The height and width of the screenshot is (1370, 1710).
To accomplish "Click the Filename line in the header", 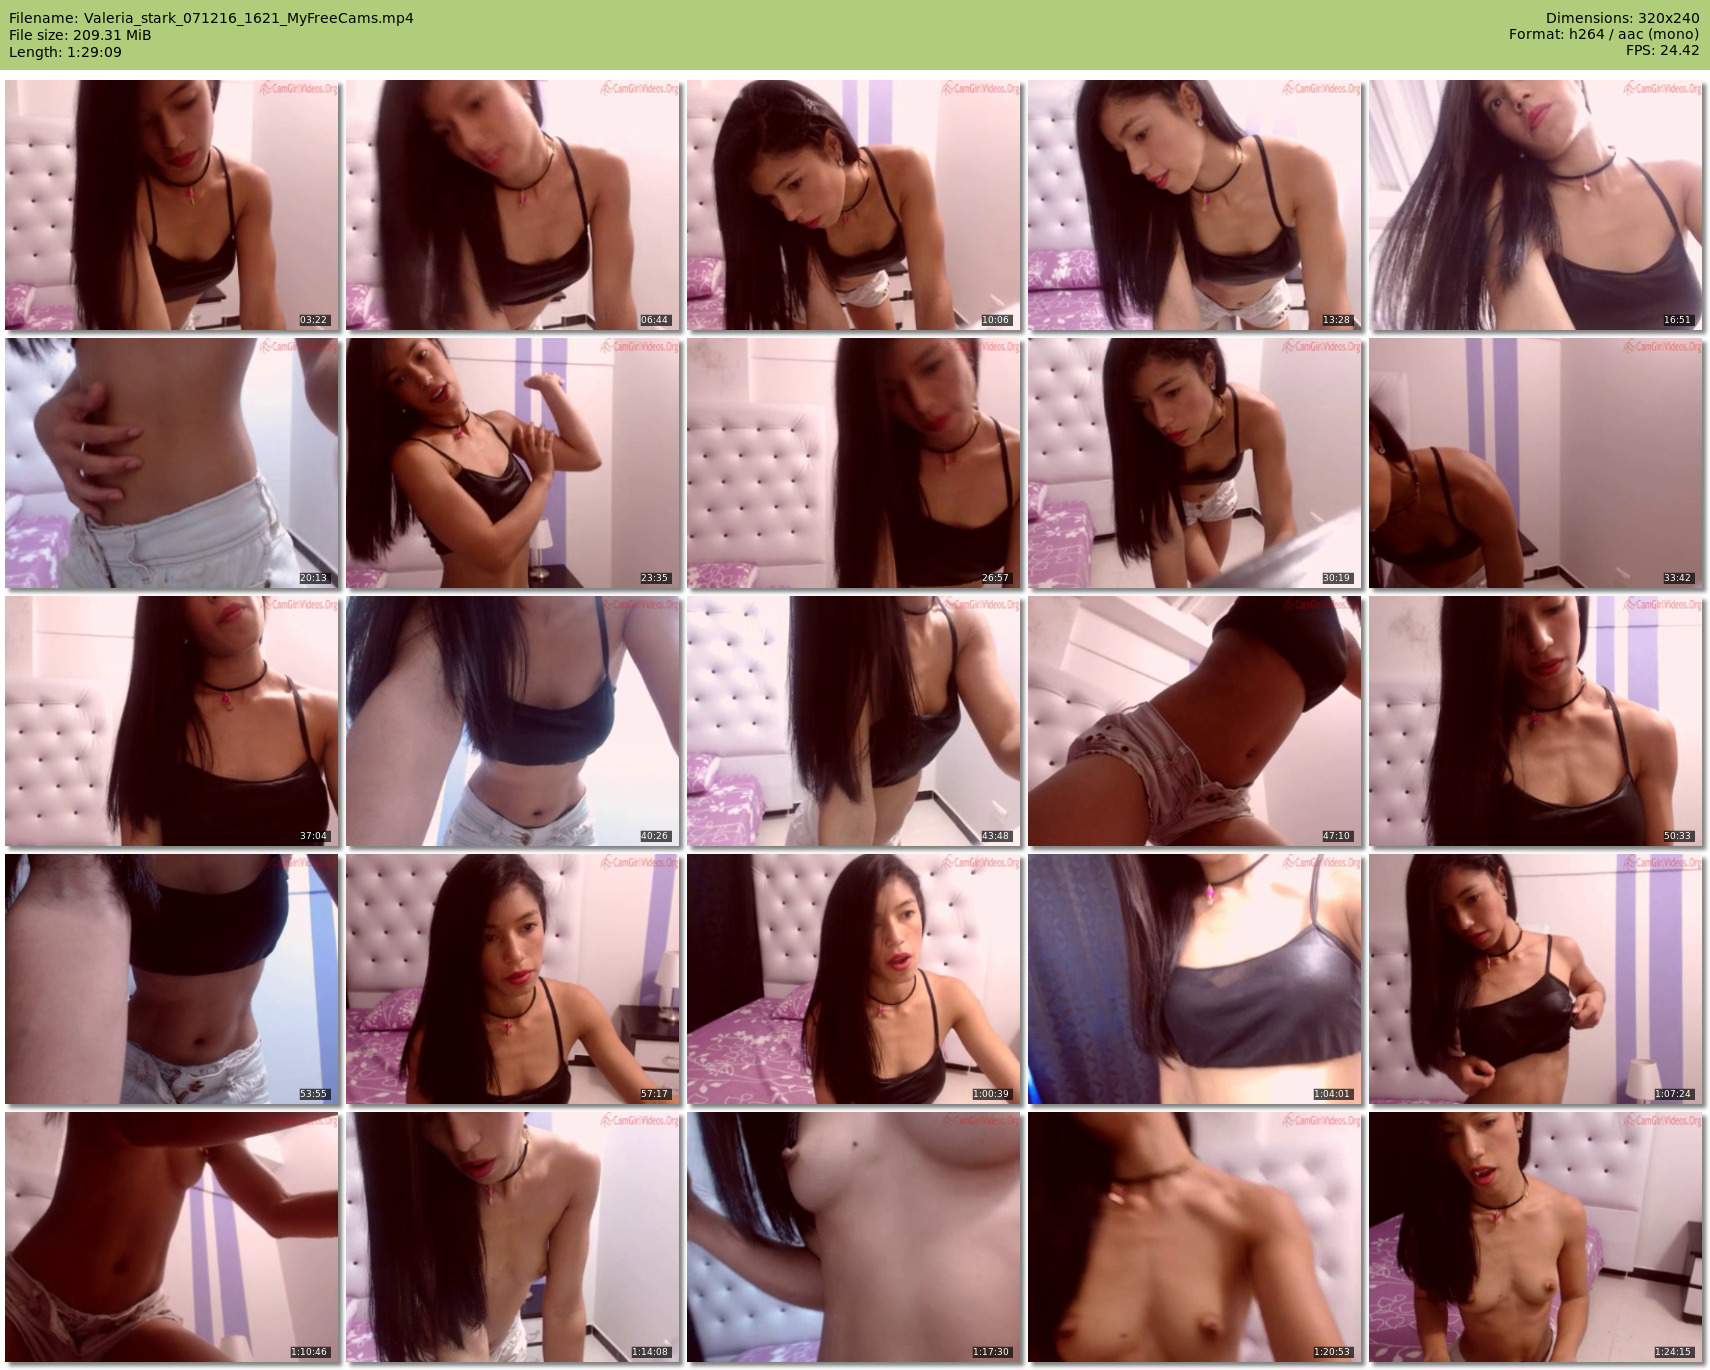I will [x=211, y=18].
